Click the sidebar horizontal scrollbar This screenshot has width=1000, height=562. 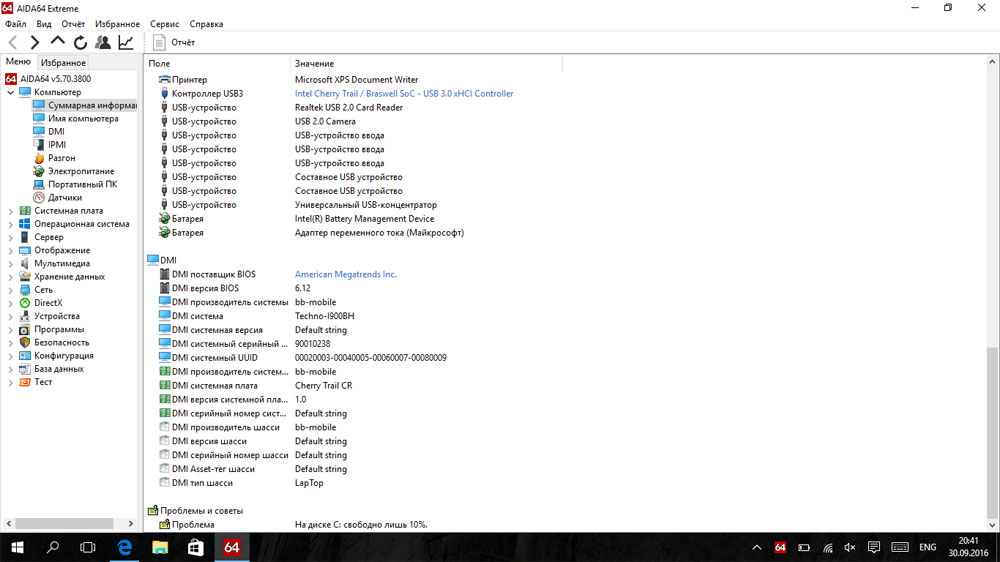(x=64, y=524)
